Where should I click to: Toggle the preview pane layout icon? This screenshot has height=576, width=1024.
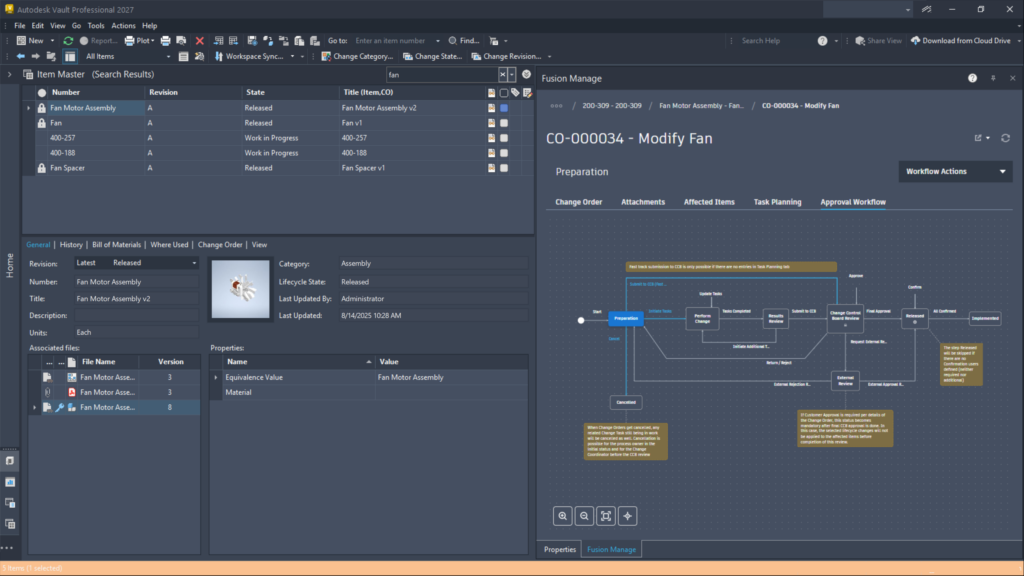click(x=70, y=56)
